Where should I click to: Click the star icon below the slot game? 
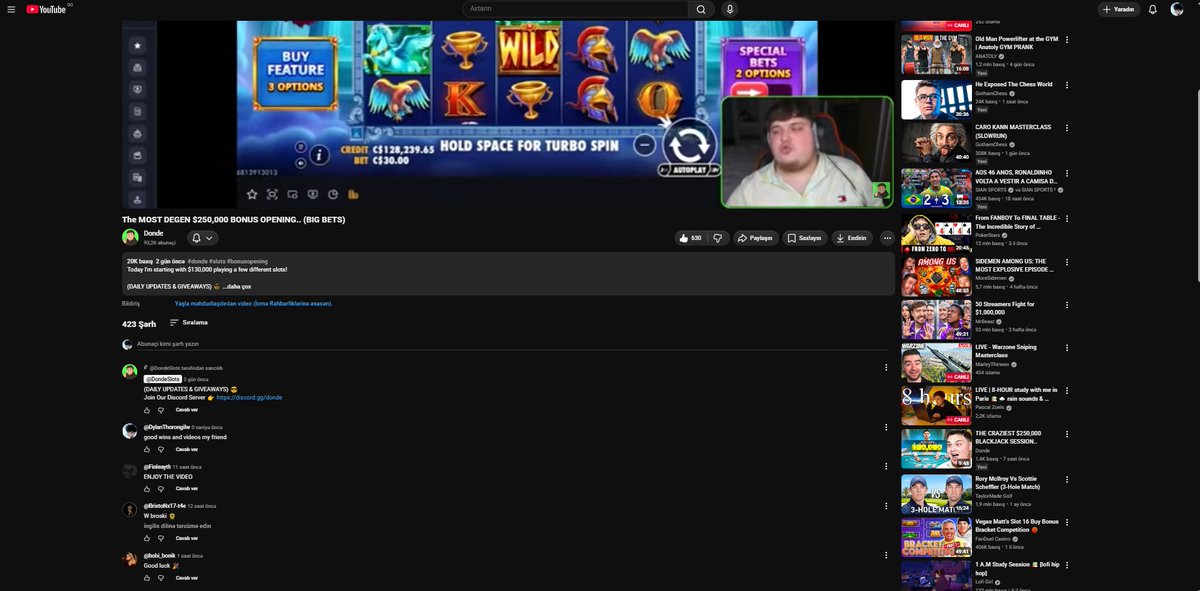coord(251,194)
